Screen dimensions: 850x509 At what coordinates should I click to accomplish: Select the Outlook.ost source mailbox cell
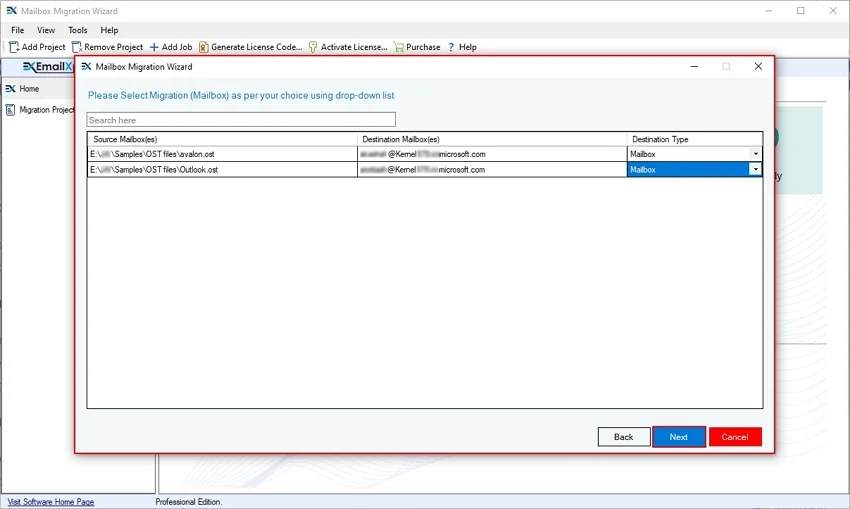222,169
